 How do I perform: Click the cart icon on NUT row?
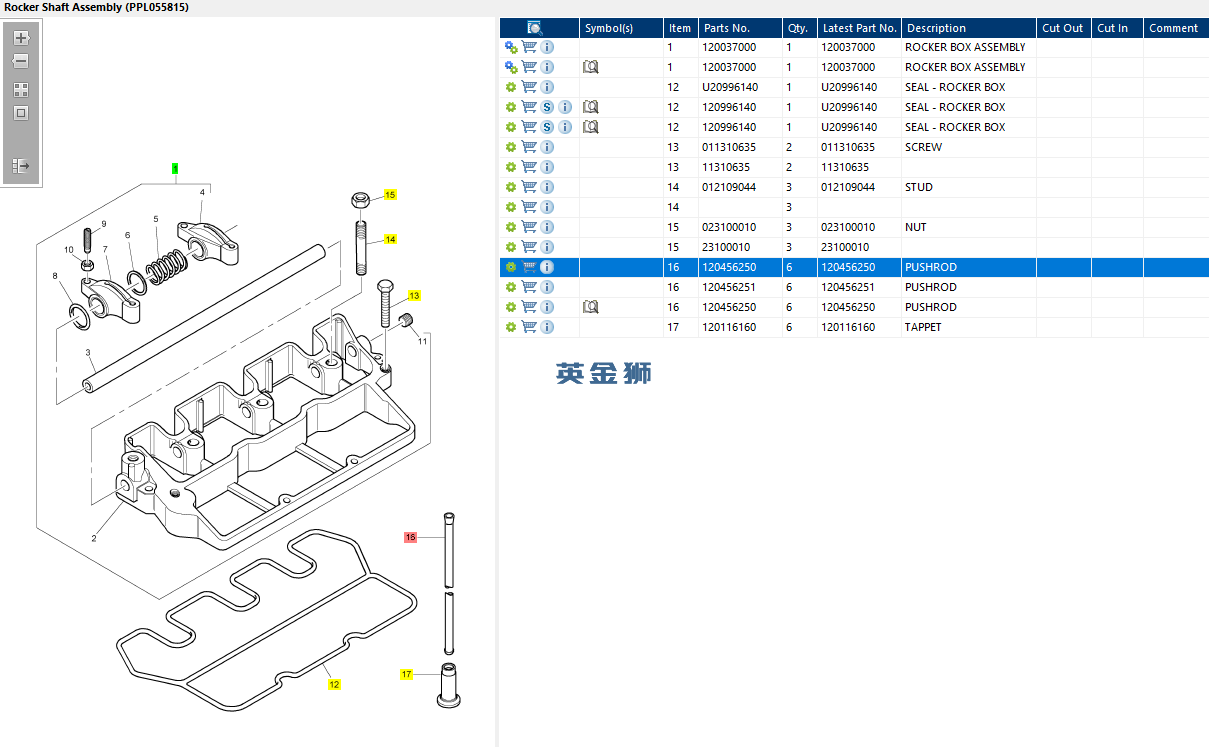pyautogui.click(x=529, y=227)
